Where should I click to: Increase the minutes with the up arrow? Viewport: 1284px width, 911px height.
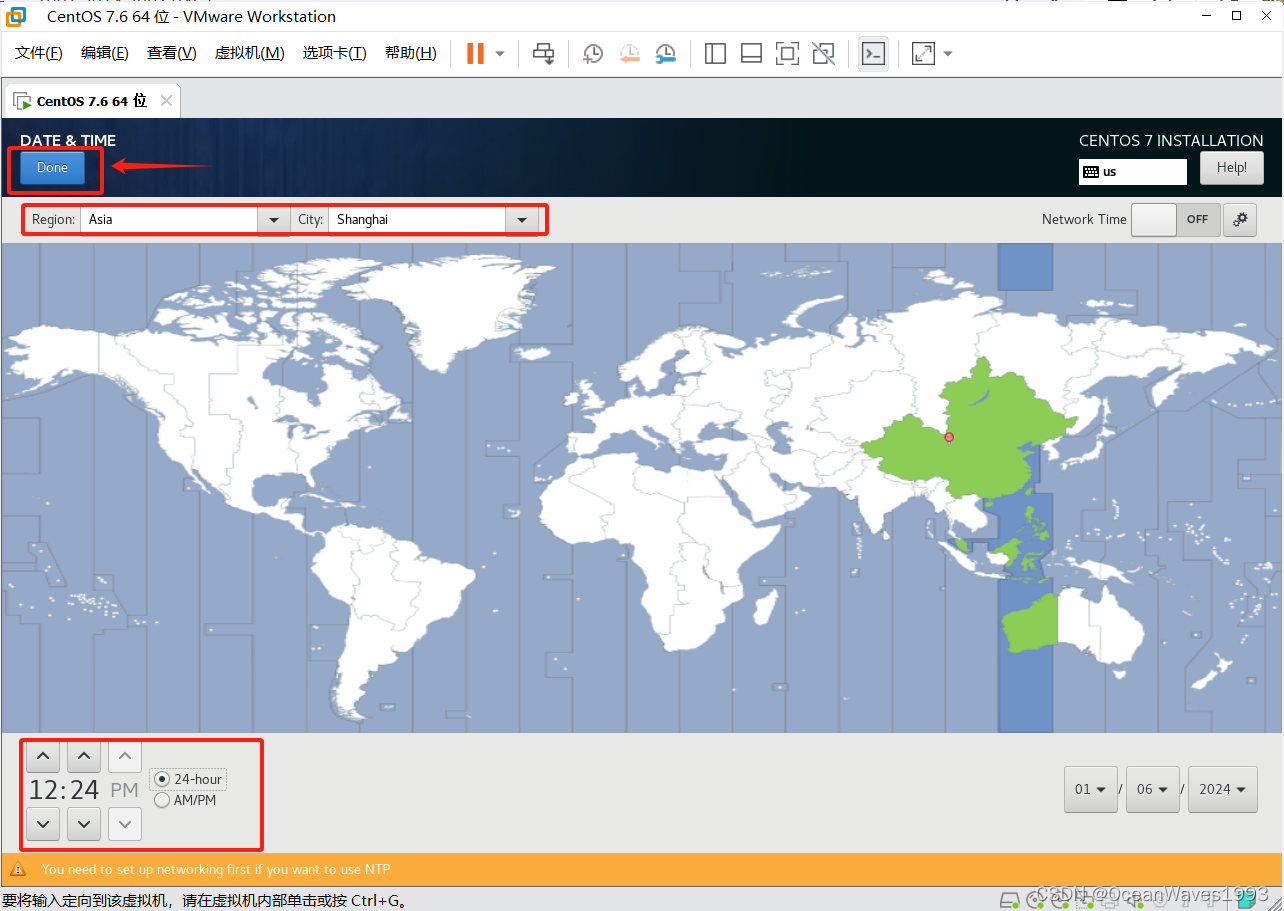(x=84, y=756)
